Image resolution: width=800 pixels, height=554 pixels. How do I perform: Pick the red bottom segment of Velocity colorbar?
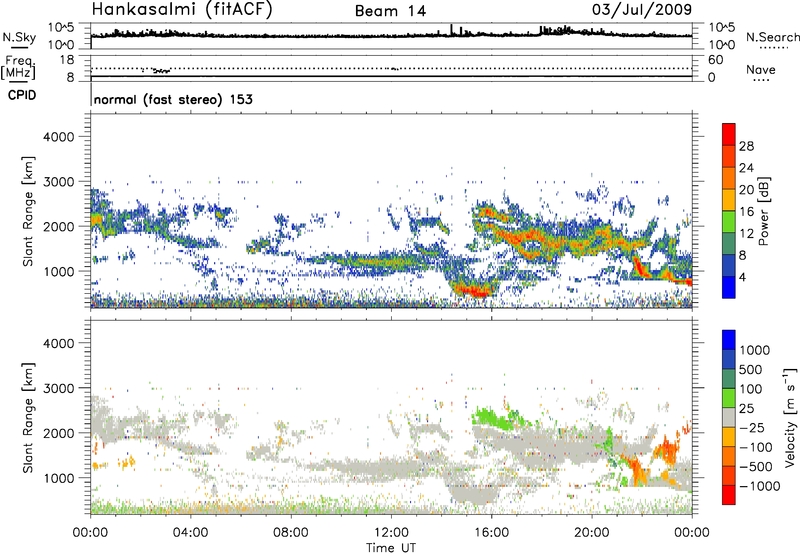click(x=729, y=495)
